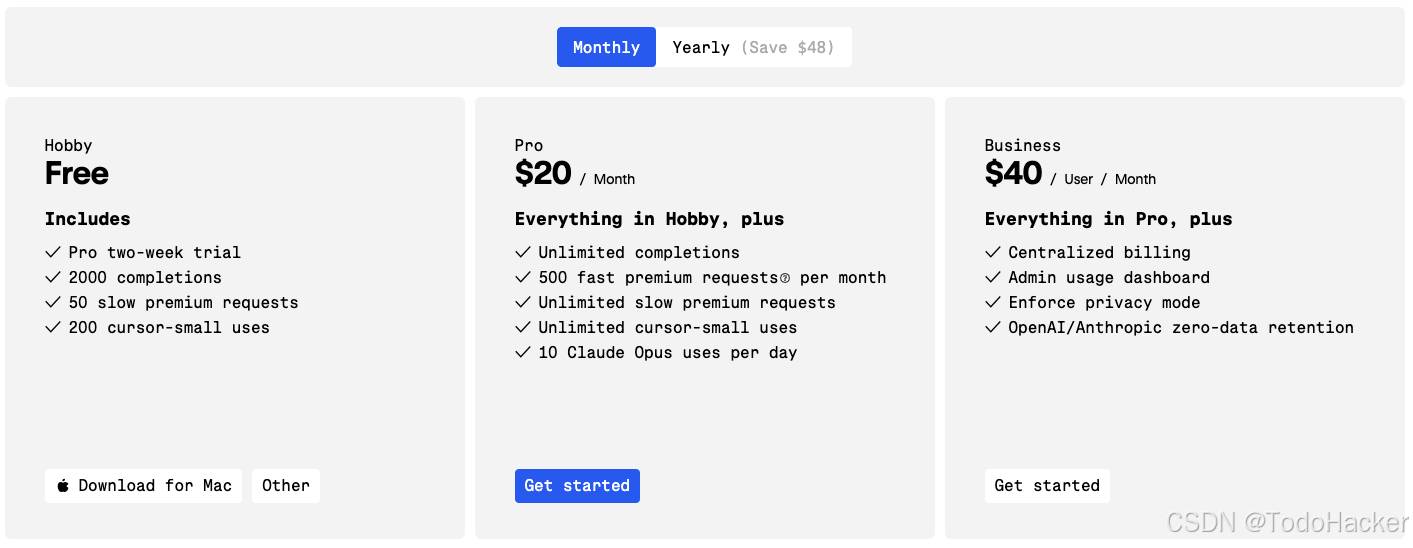Get started with the Pro plan
Image resolution: width=1413 pixels, height=548 pixels.
577,486
